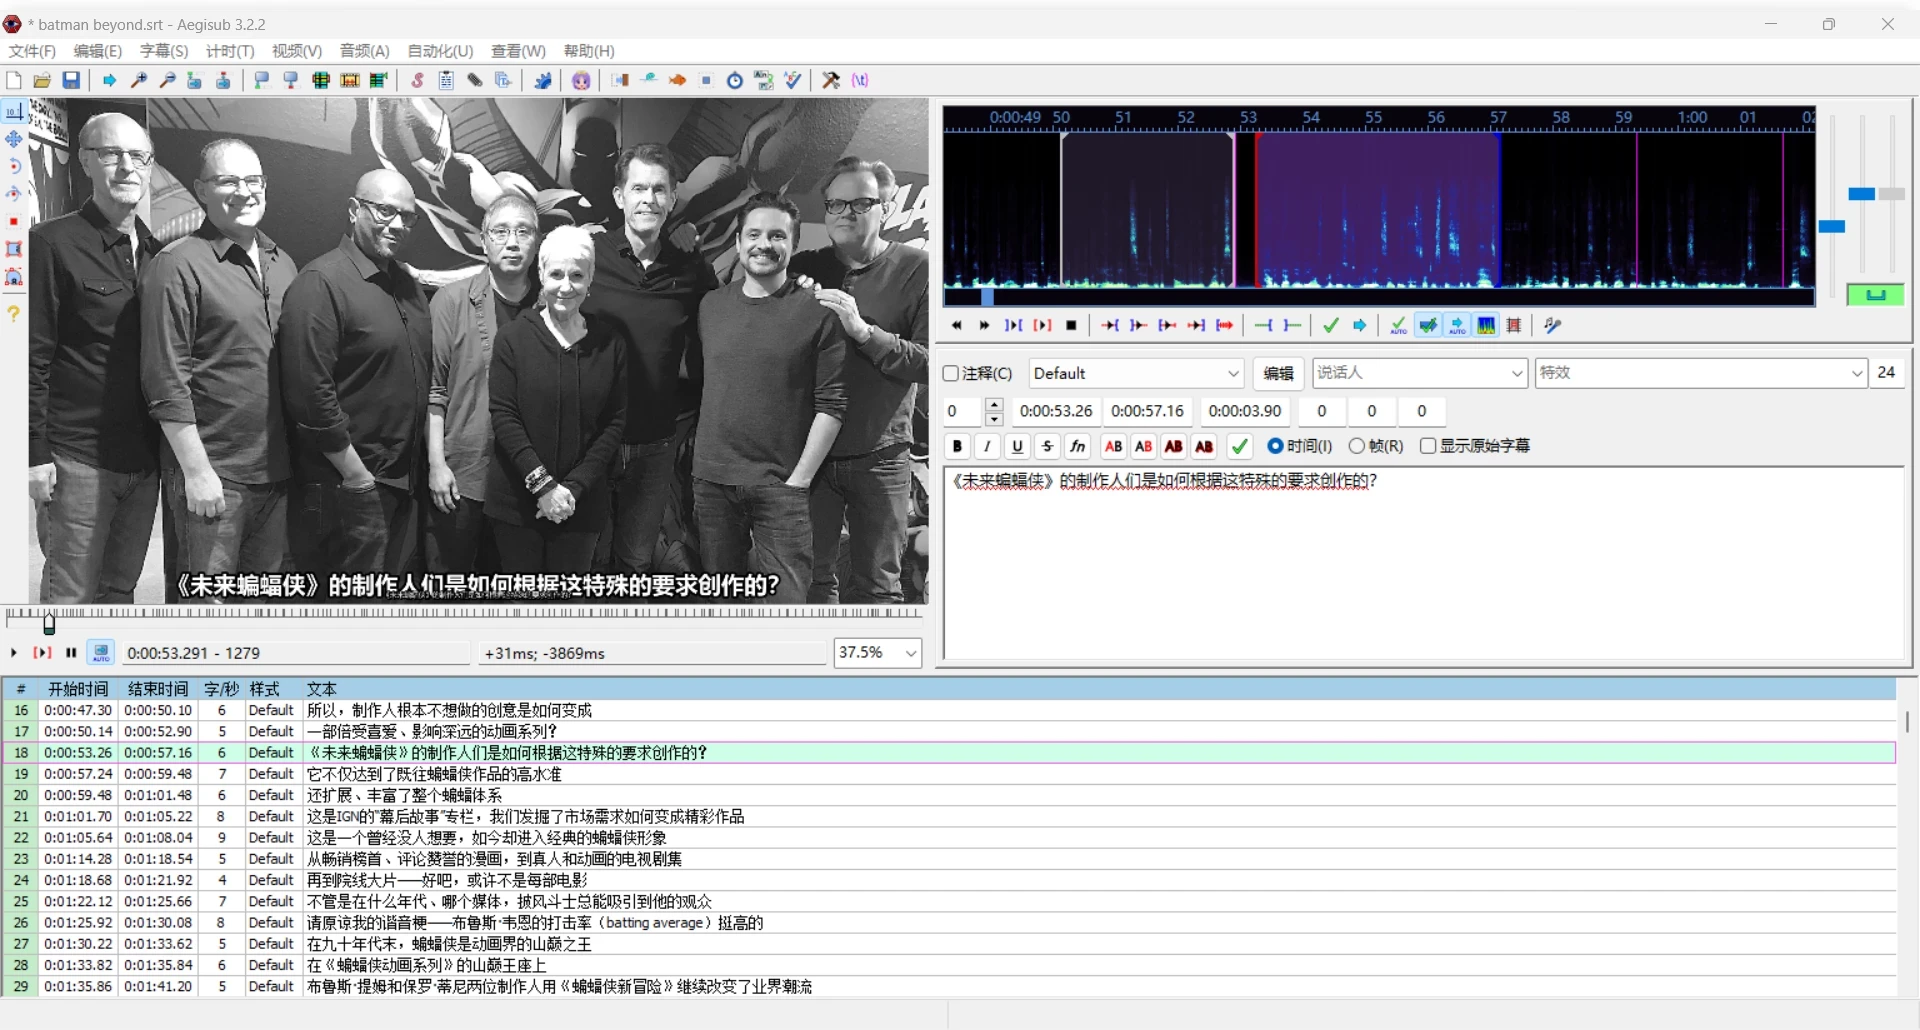Select the drag subtitles visual tool

coord(14,139)
